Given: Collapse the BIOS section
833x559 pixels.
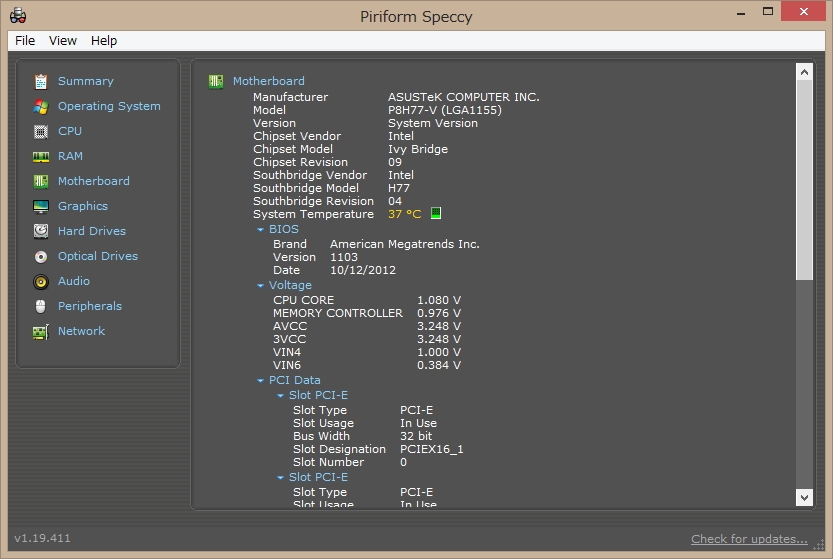Looking at the screenshot, I should coord(261,229).
